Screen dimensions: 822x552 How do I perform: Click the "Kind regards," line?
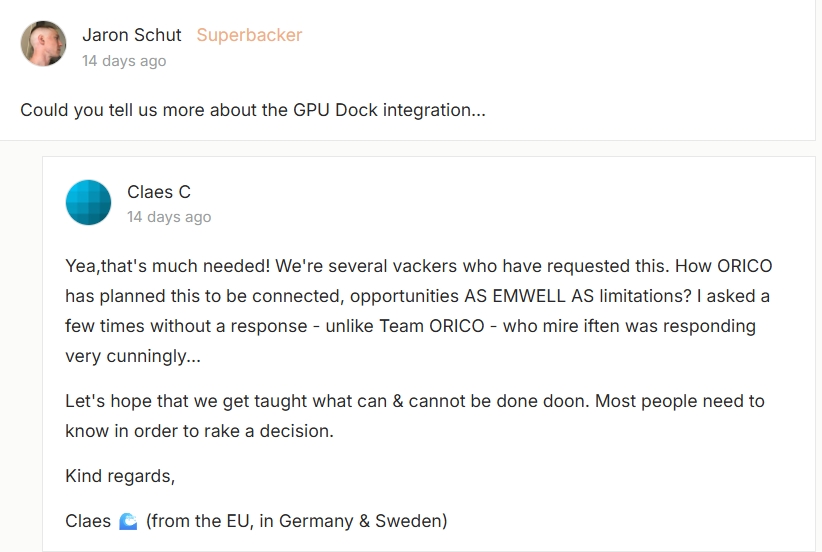(120, 476)
